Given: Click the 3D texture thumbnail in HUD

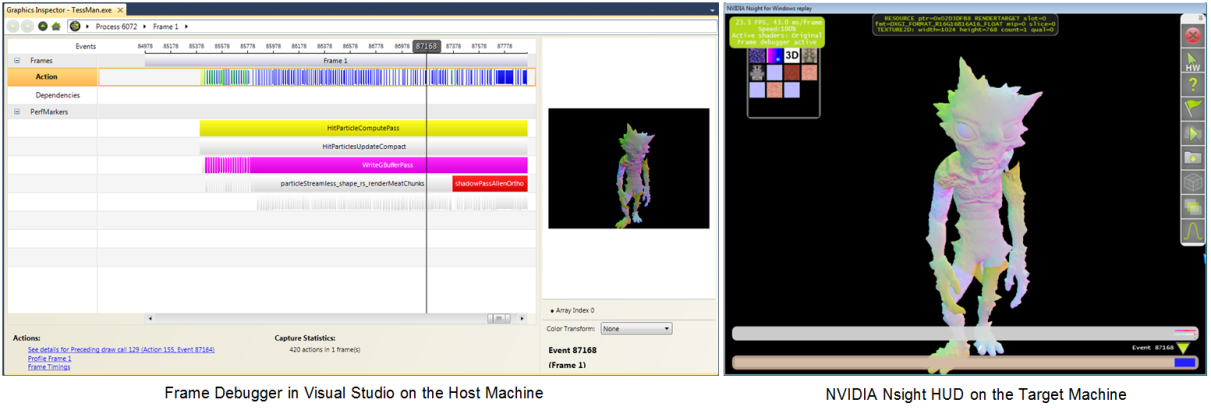Looking at the screenshot, I should (x=791, y=56).
